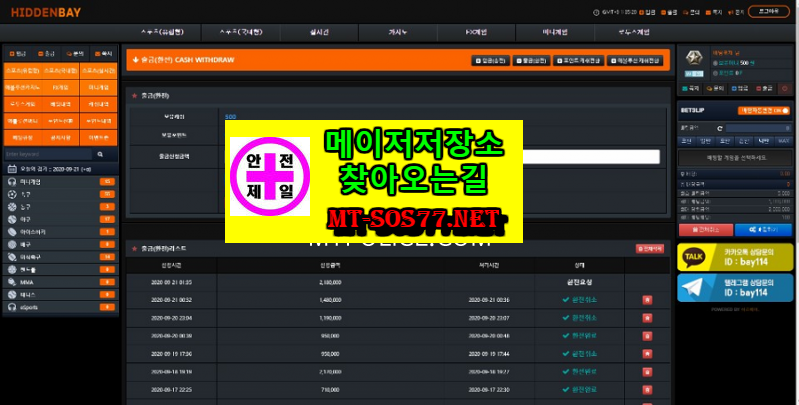799x405 pixels.
Task: Click the 1,480,000 amount cell
Action: pos(330,300)
